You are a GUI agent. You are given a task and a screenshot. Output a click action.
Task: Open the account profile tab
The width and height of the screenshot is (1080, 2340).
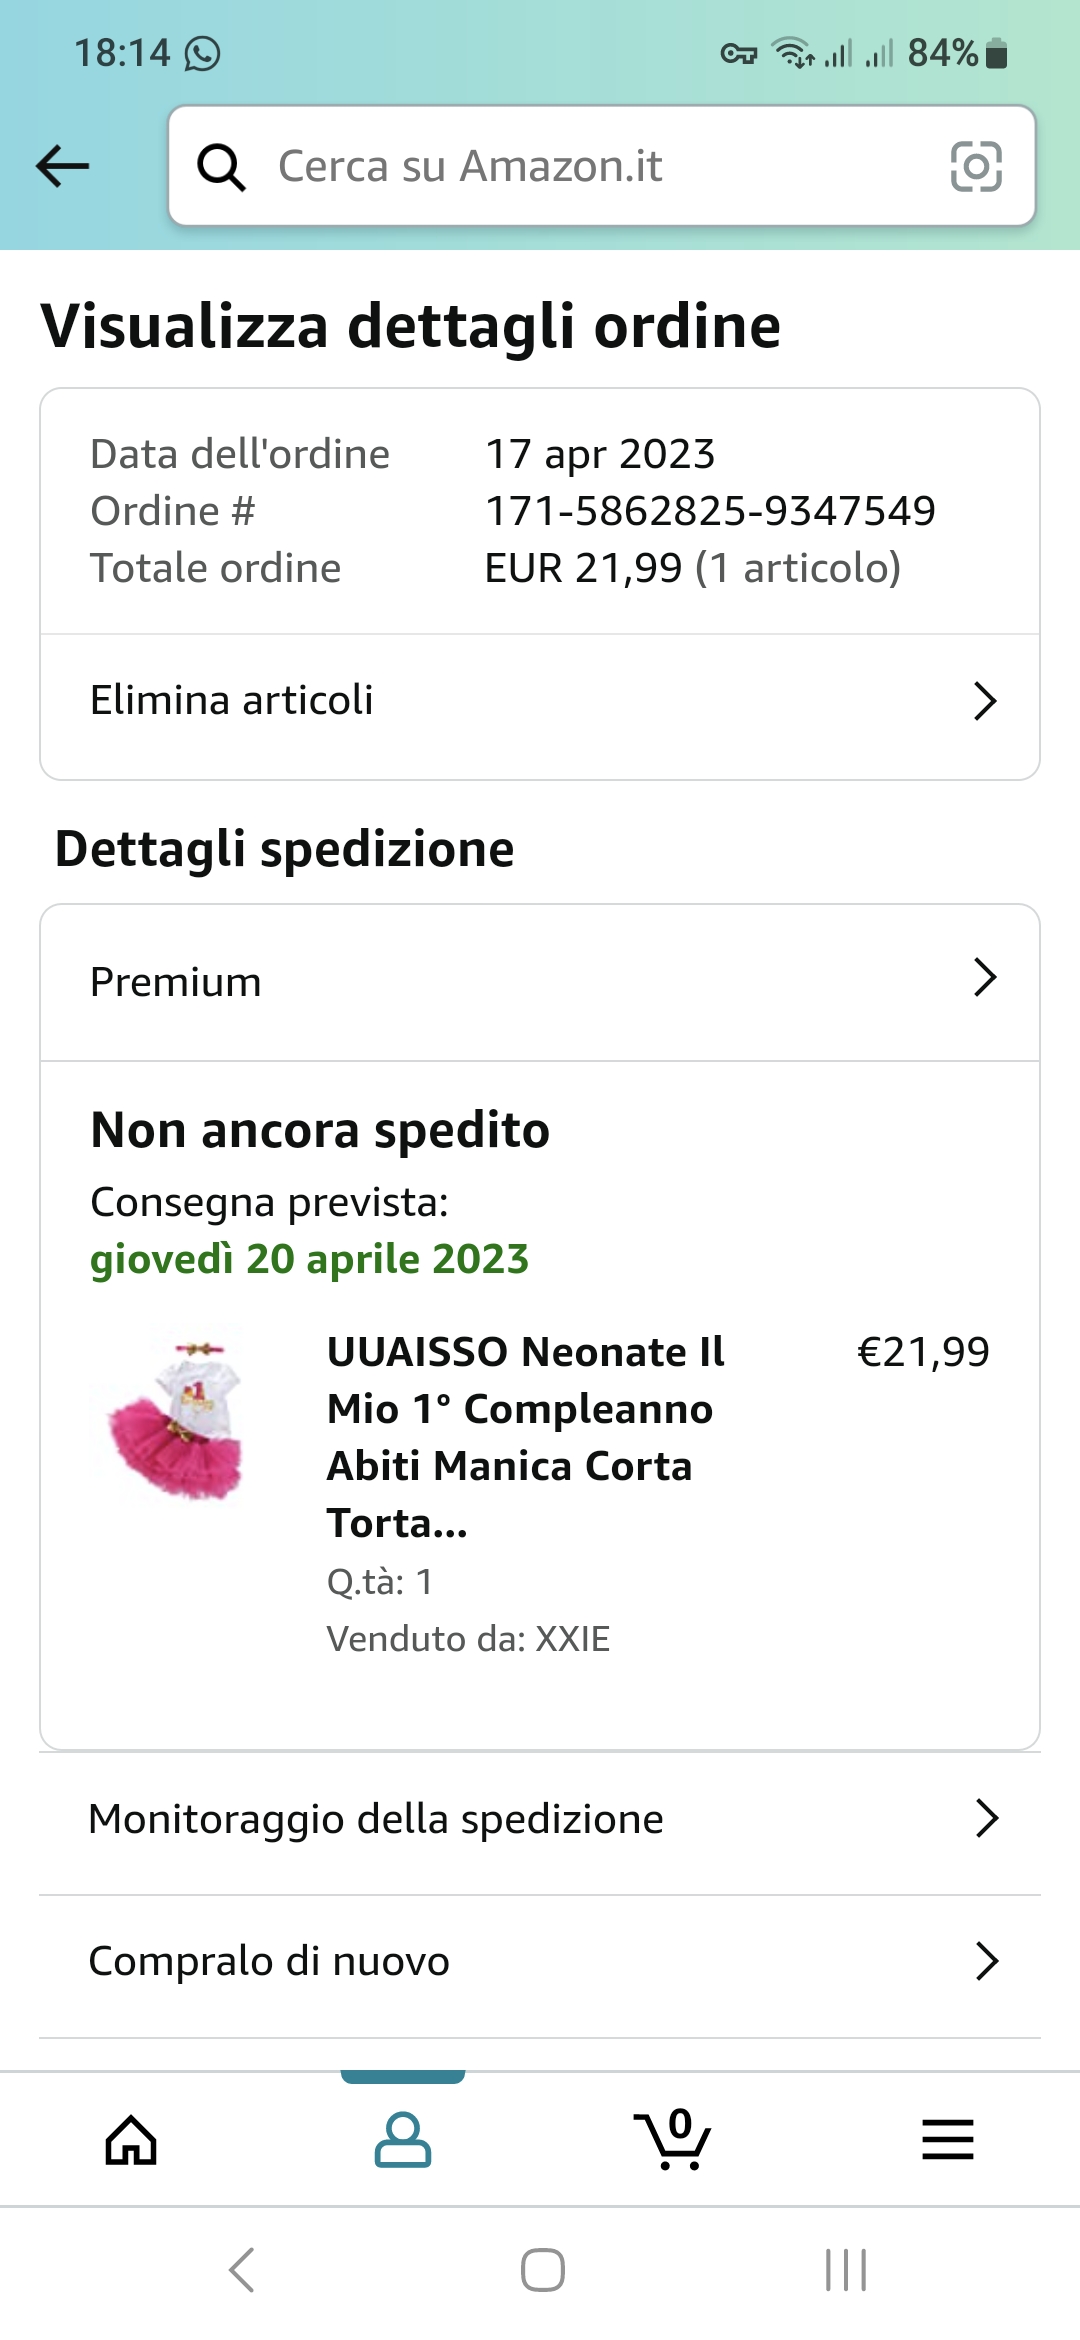(x=402, y=2140)
